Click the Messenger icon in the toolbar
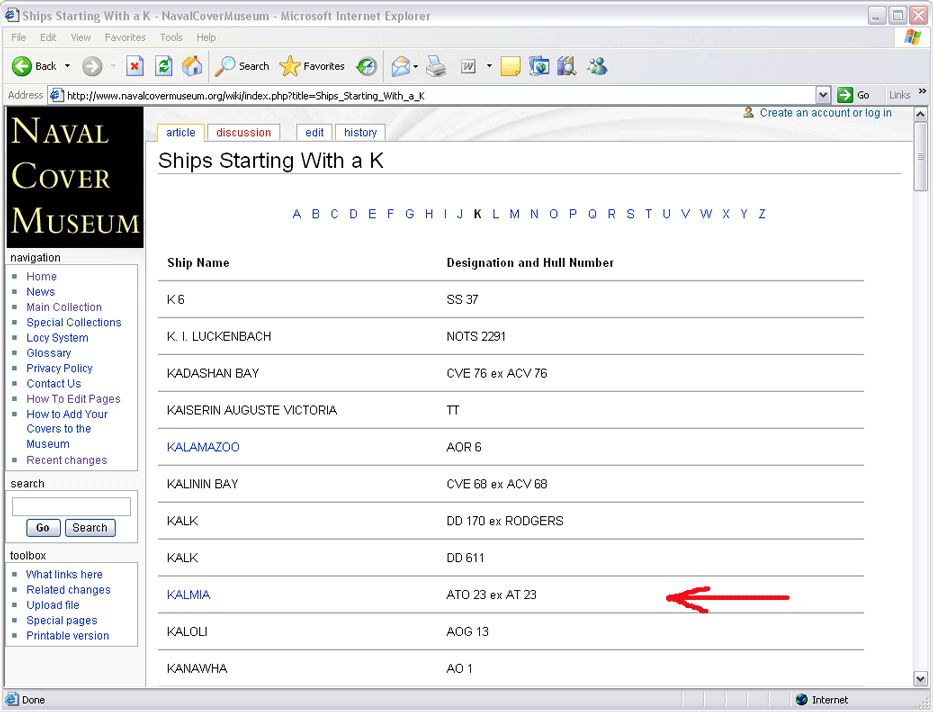 click(598, 66)
